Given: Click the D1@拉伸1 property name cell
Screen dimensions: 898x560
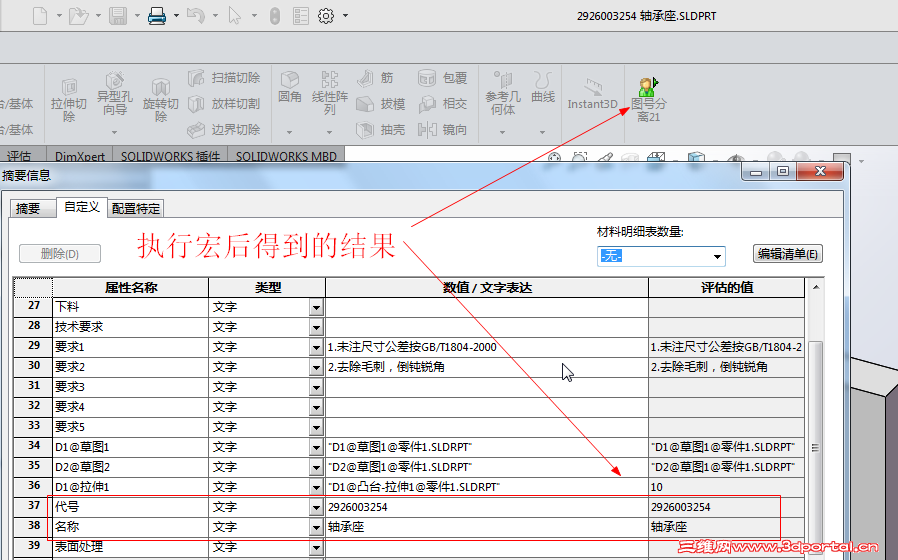Looking at the screenshot, I should click(x=131, y=487).
